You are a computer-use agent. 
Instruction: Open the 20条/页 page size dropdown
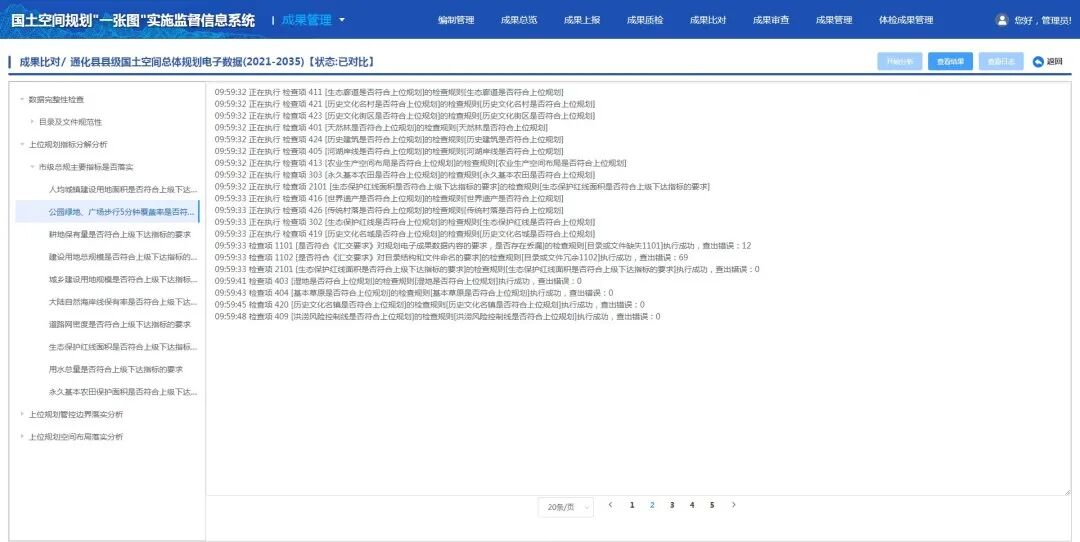click(565, 507)
